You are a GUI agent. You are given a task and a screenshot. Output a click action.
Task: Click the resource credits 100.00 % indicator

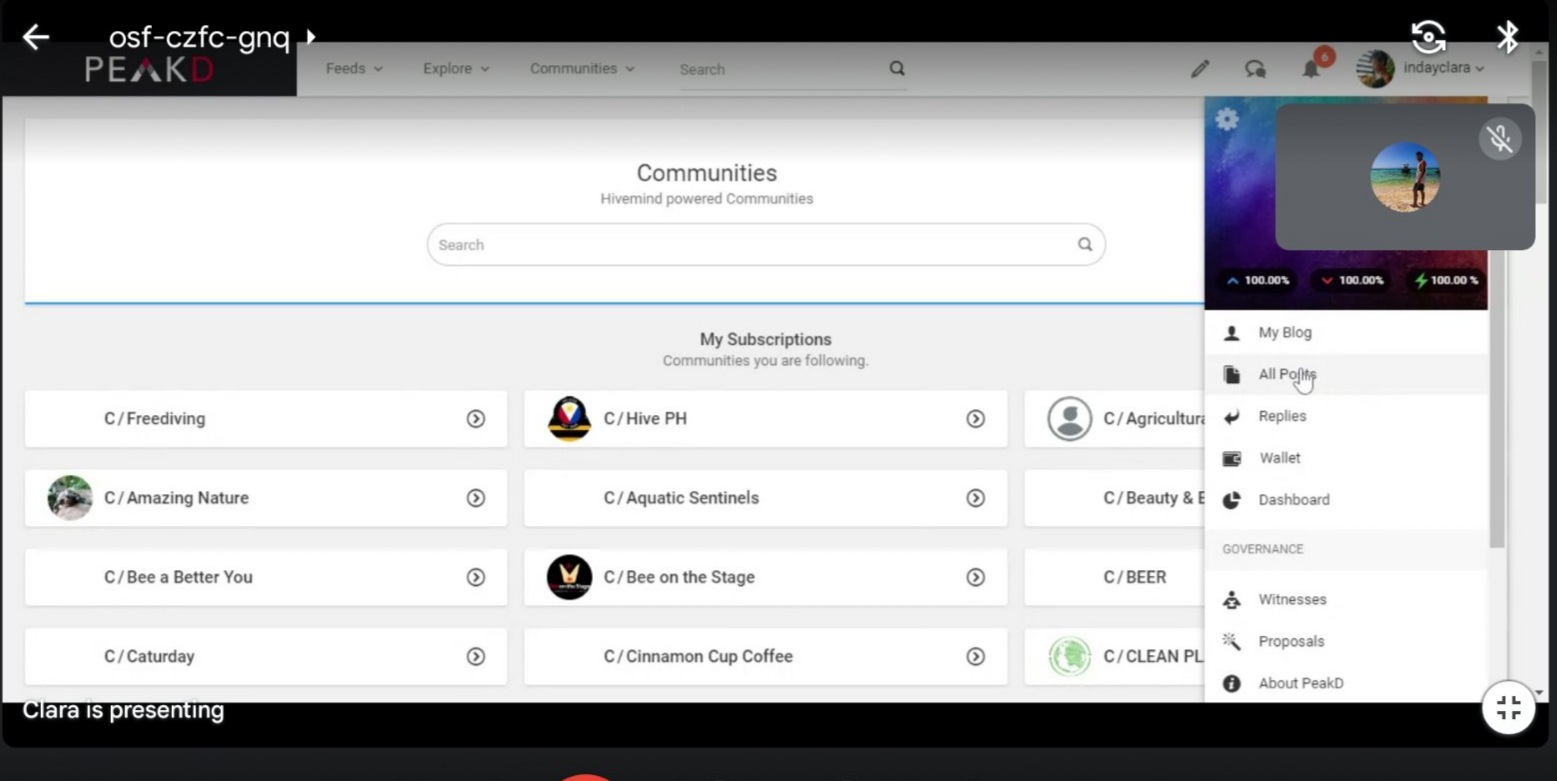[1446, 280]
